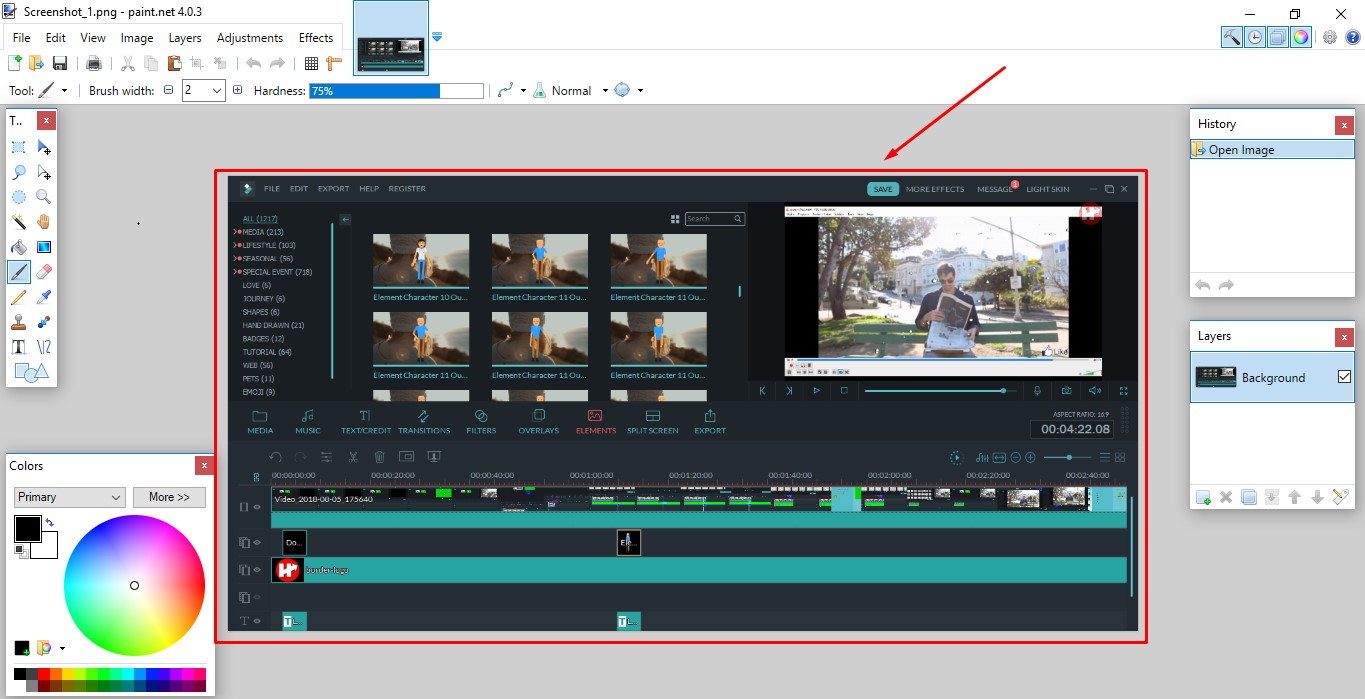Screen dimensions: 1365x699
Task: Click the scissors icon to cut clip
Action: (x=353, y=457)
